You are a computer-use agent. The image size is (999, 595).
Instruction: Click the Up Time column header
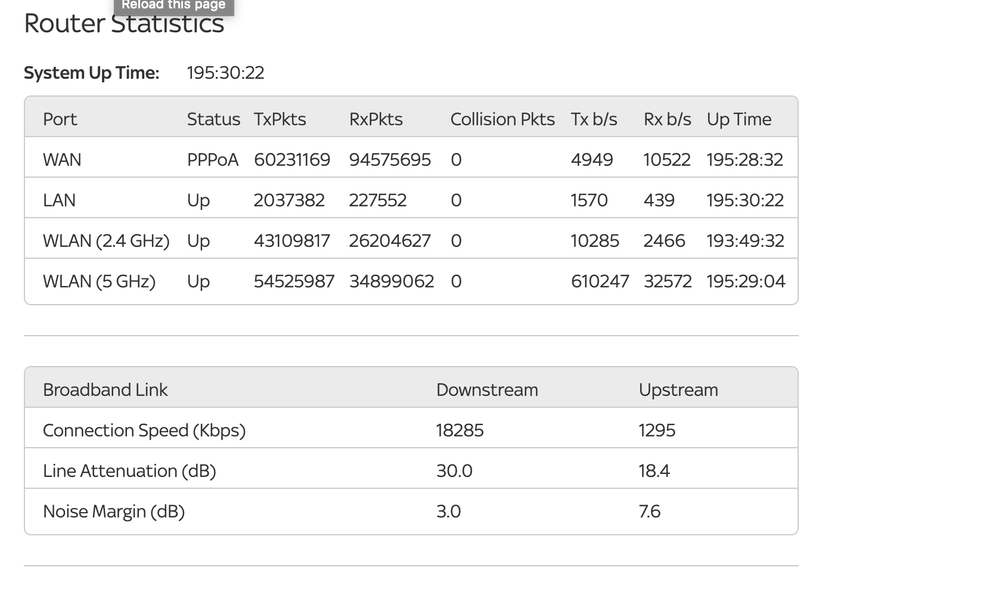(x=739, y=119)
